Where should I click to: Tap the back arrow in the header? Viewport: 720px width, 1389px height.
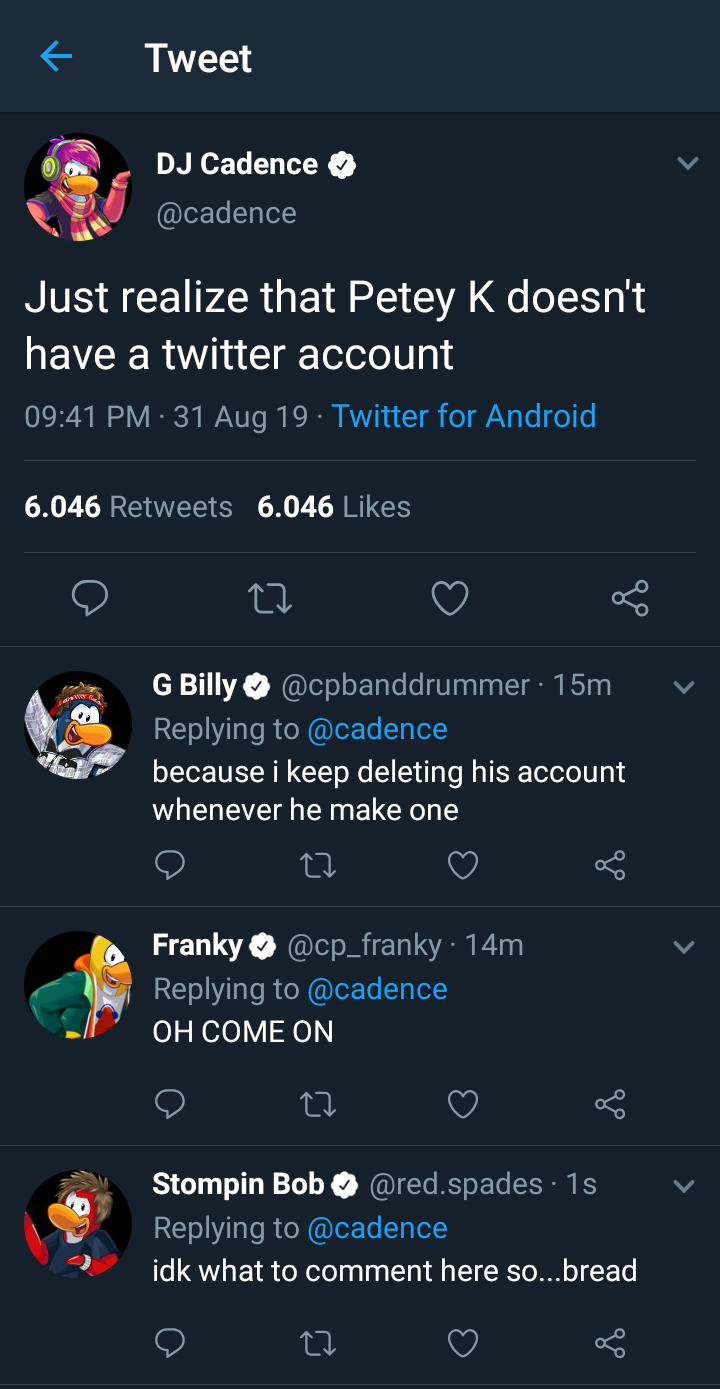pos(56,58)
